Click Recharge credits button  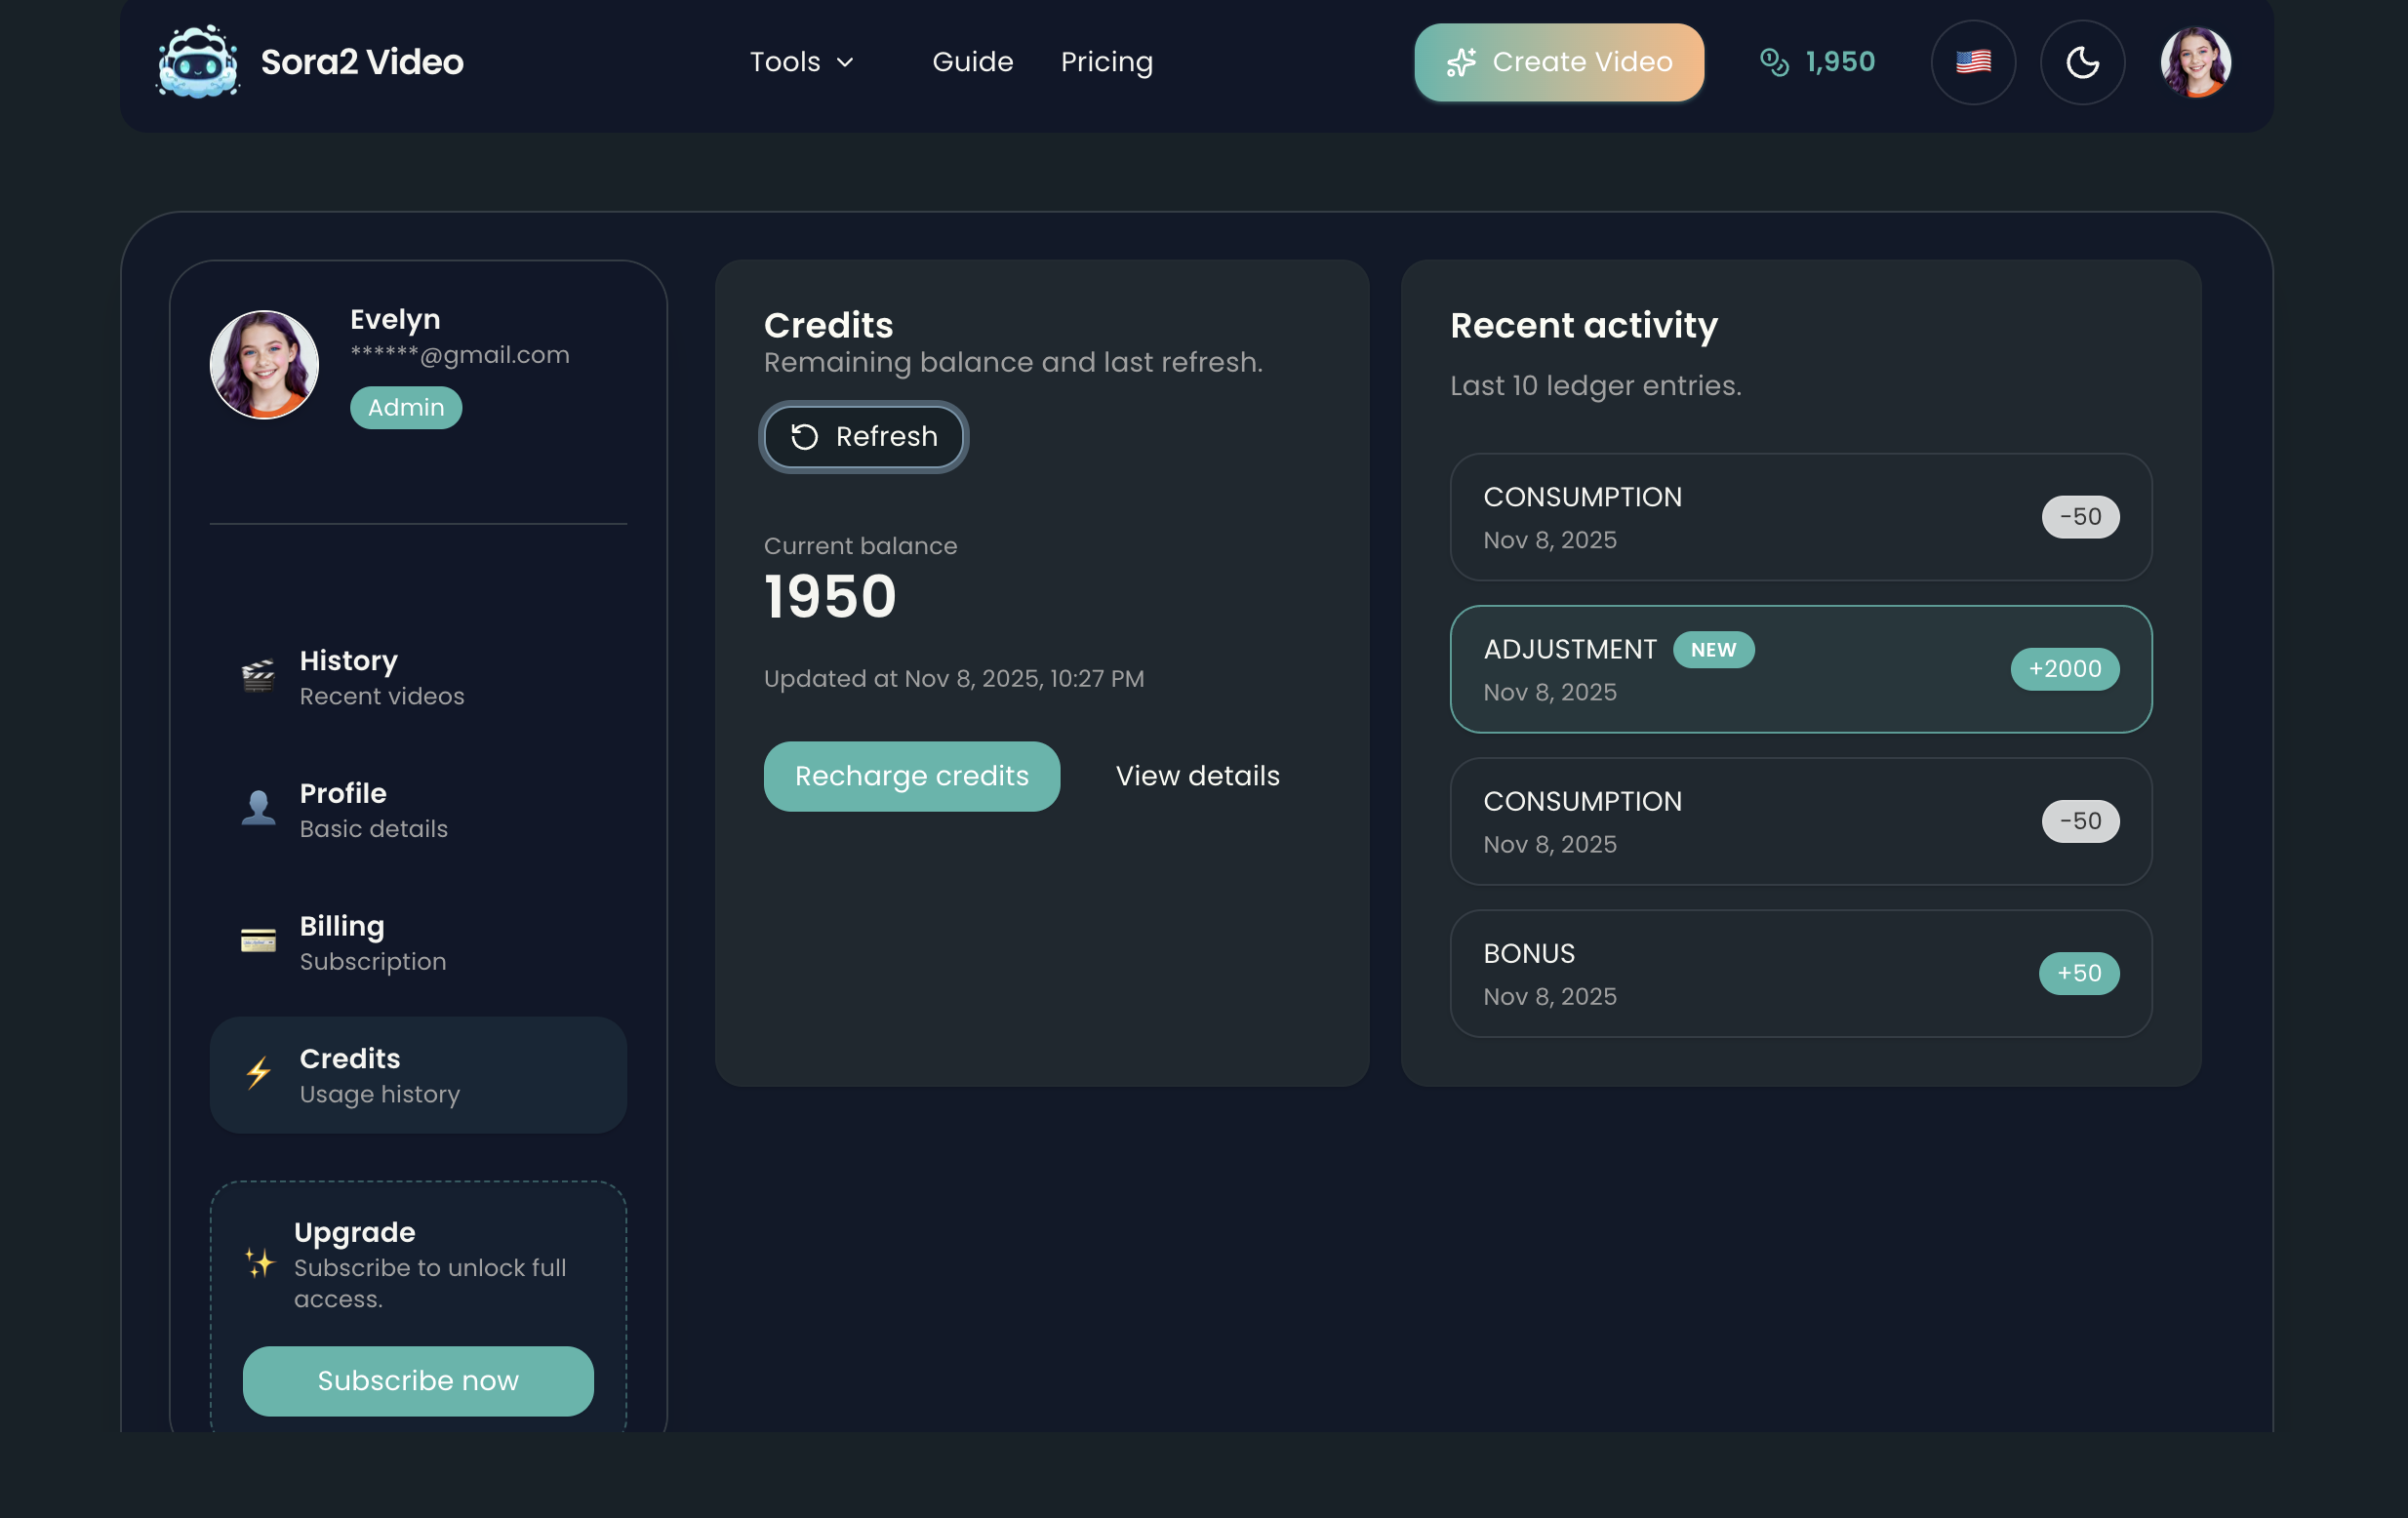[911, 776]
